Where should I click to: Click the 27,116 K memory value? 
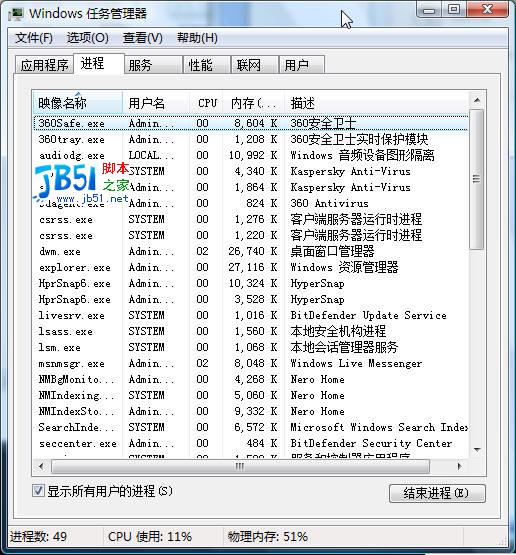coord(253,268)
